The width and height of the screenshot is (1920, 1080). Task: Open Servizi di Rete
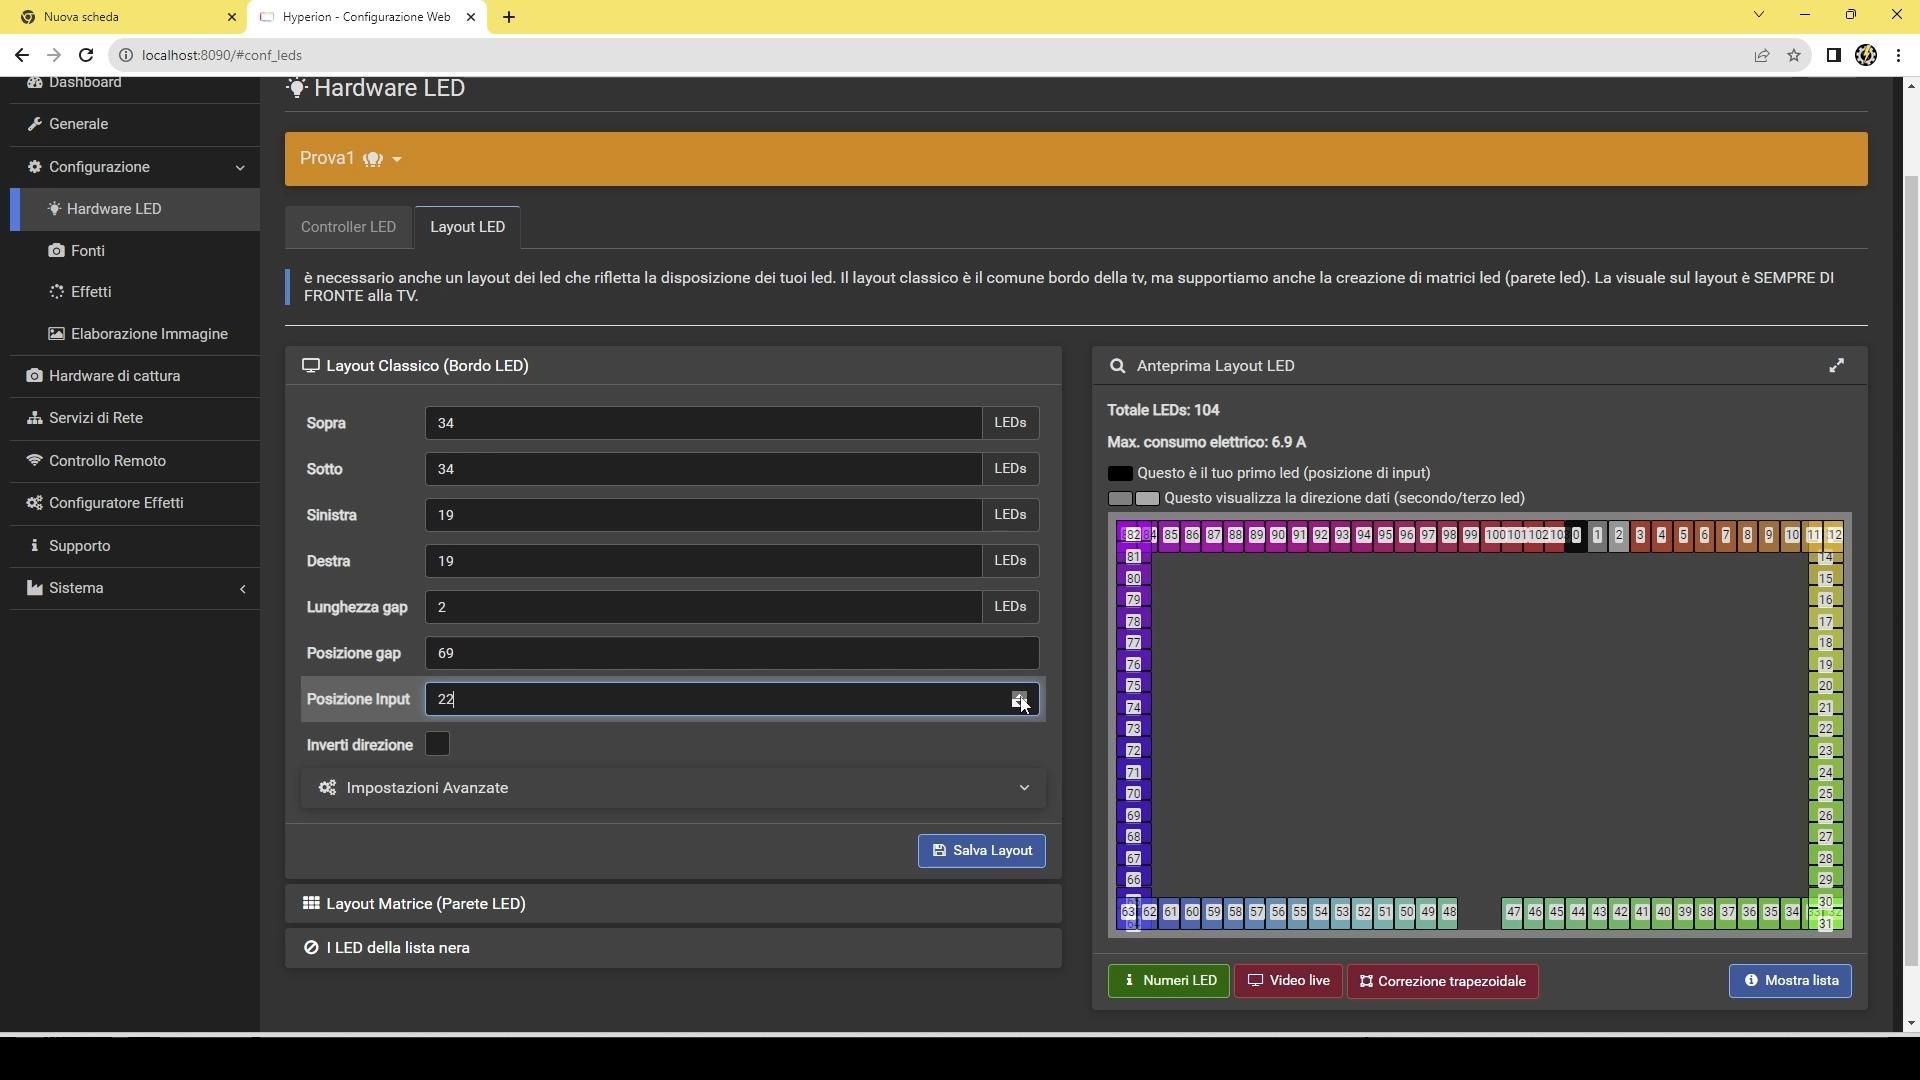97,418
